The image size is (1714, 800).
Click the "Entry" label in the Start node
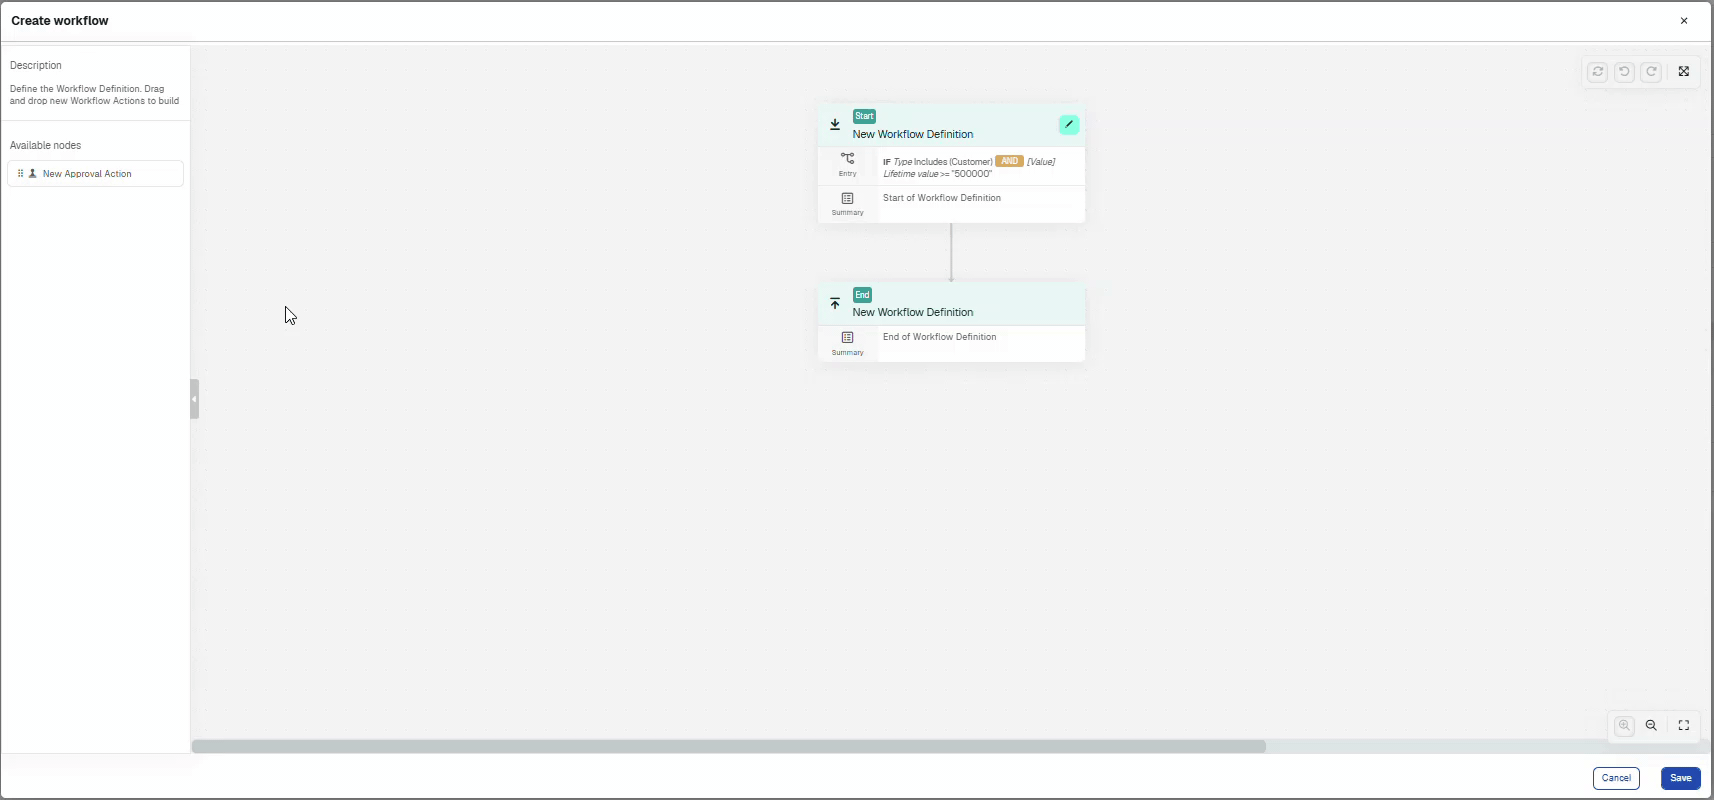(x=848, y=174)
